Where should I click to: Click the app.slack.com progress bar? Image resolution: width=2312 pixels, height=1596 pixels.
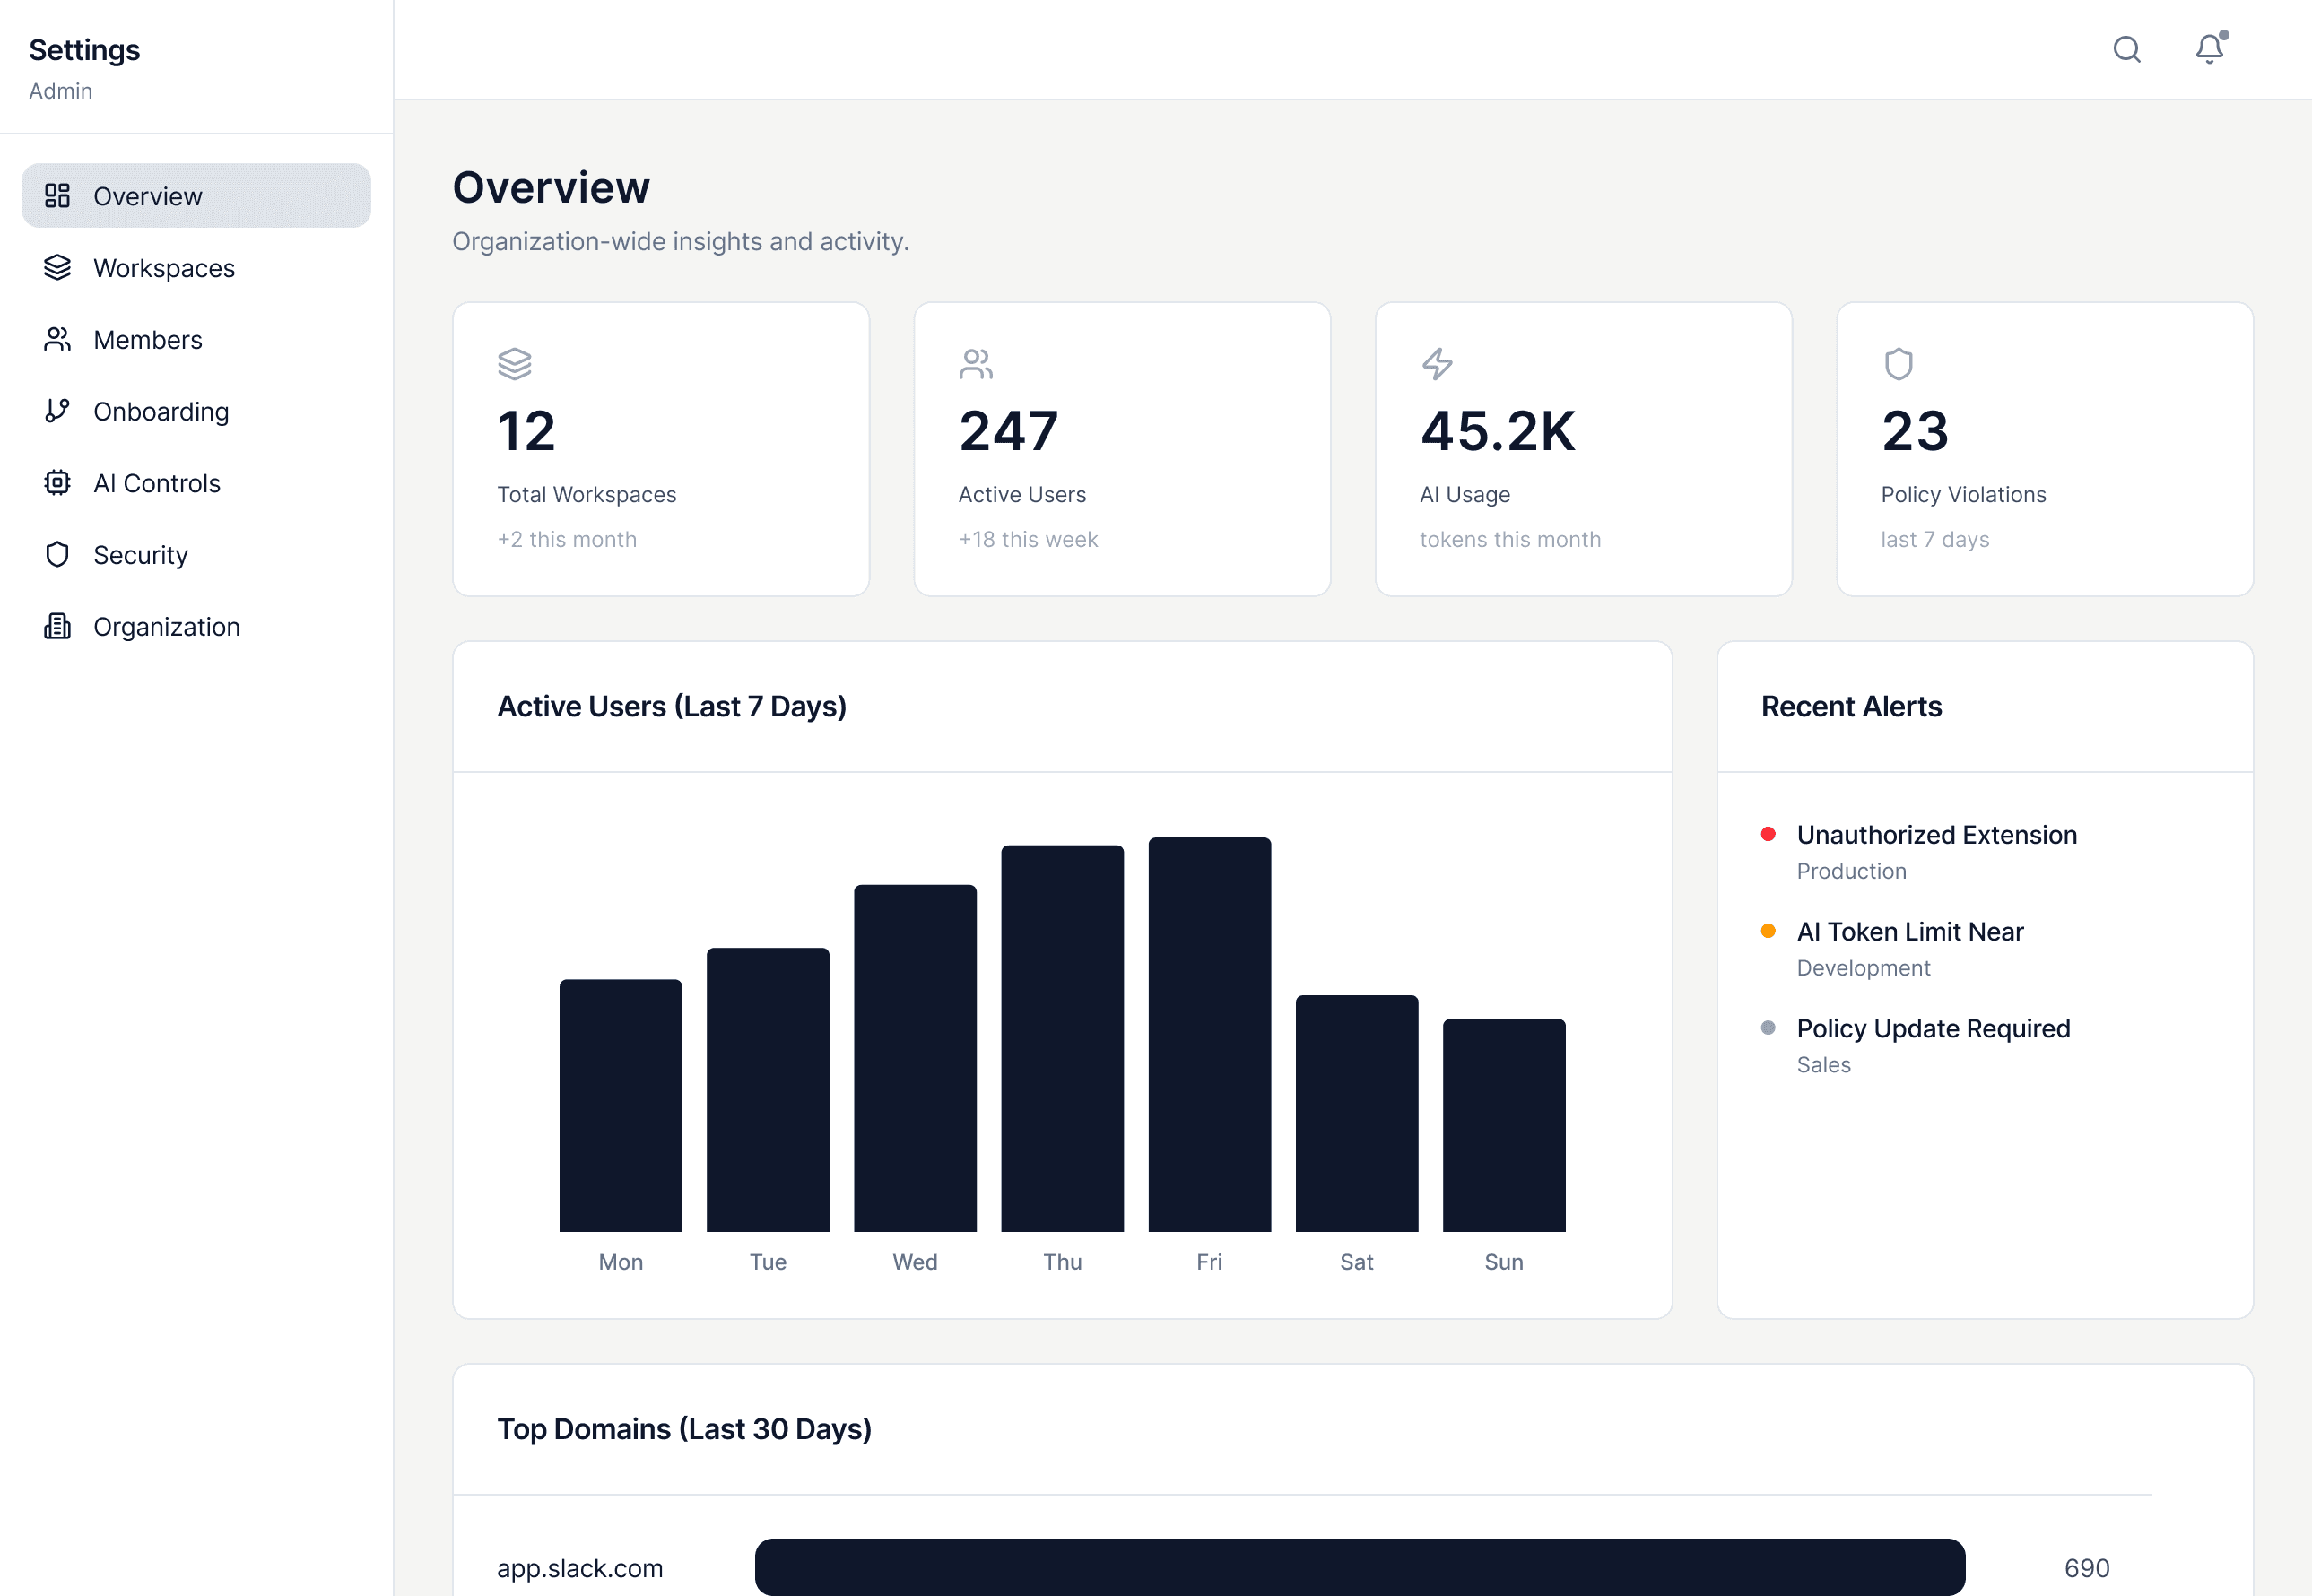(x=1359, y=1567)
